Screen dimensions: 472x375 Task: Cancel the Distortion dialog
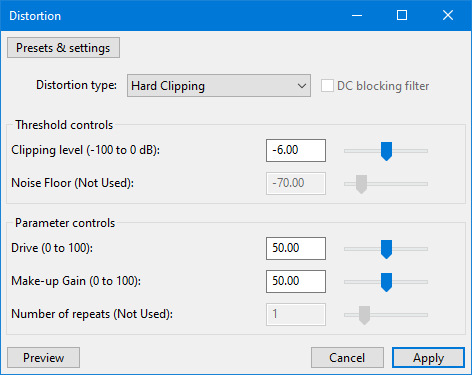347,358
